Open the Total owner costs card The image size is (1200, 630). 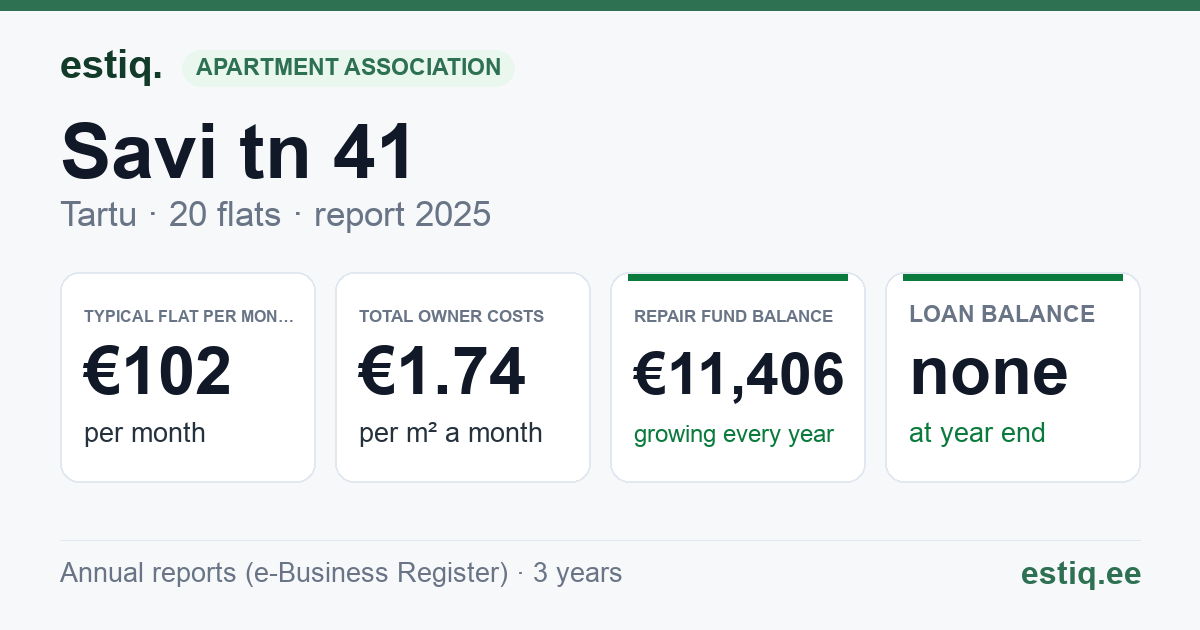(x=463, y=377)
